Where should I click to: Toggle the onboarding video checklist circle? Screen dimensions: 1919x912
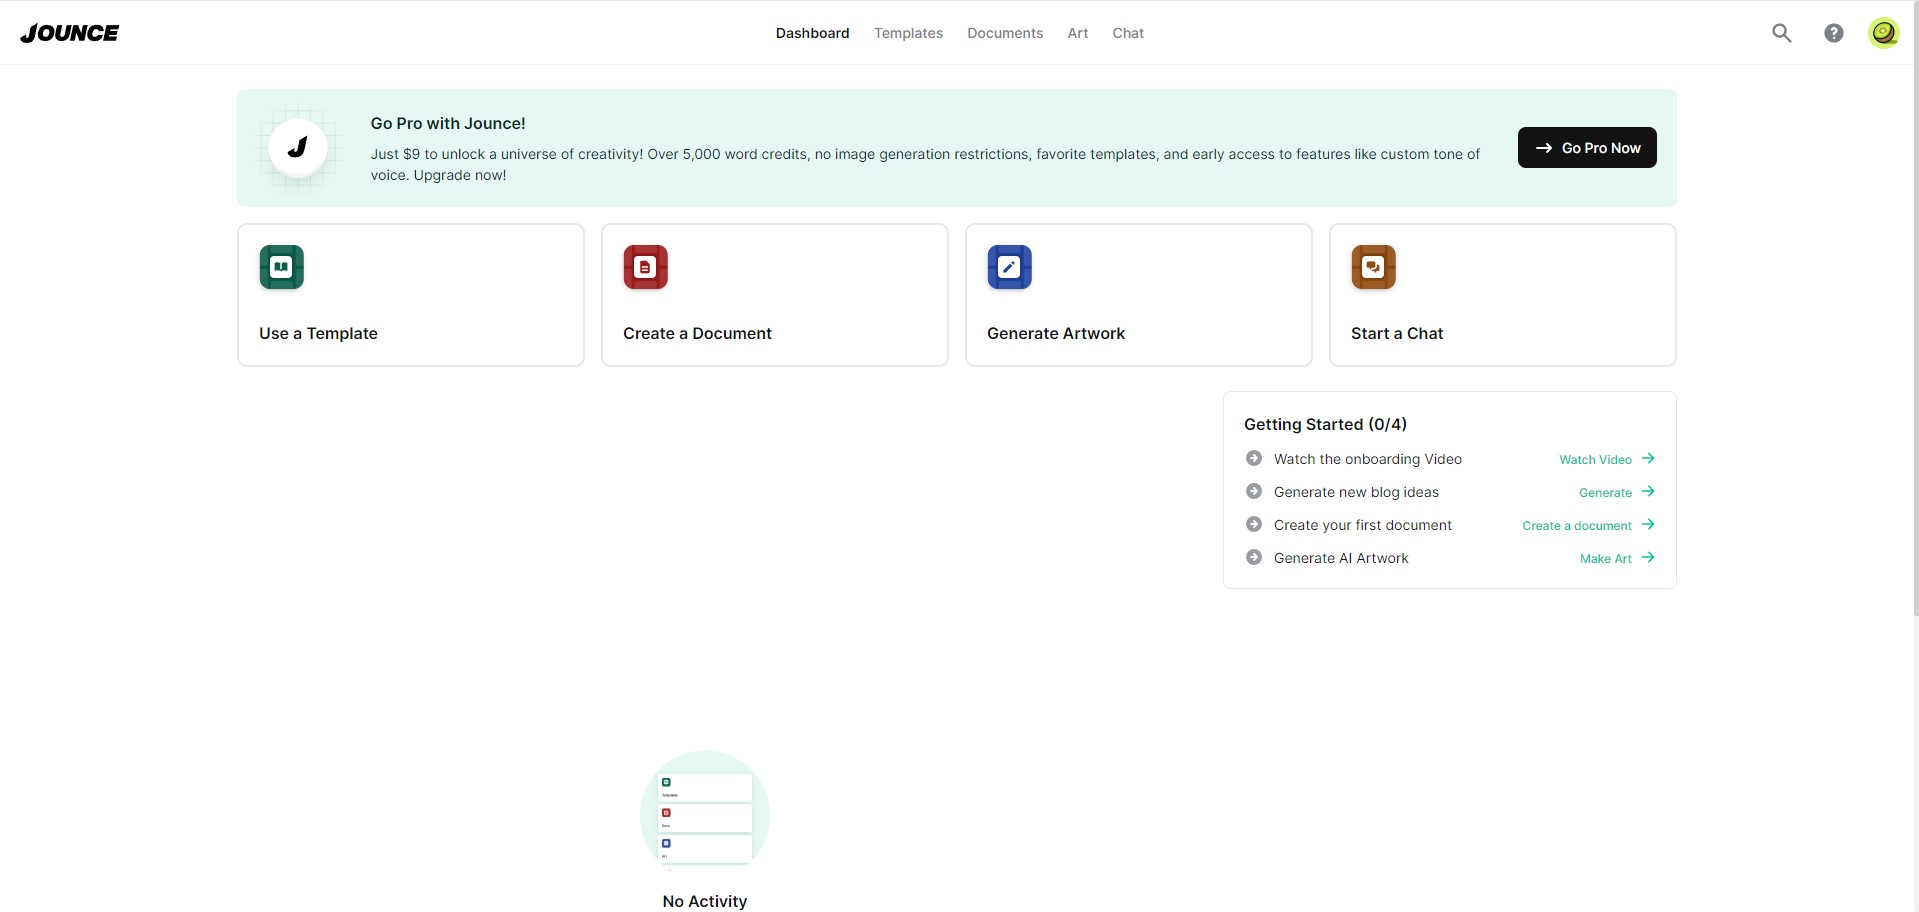coord(1254,458)
